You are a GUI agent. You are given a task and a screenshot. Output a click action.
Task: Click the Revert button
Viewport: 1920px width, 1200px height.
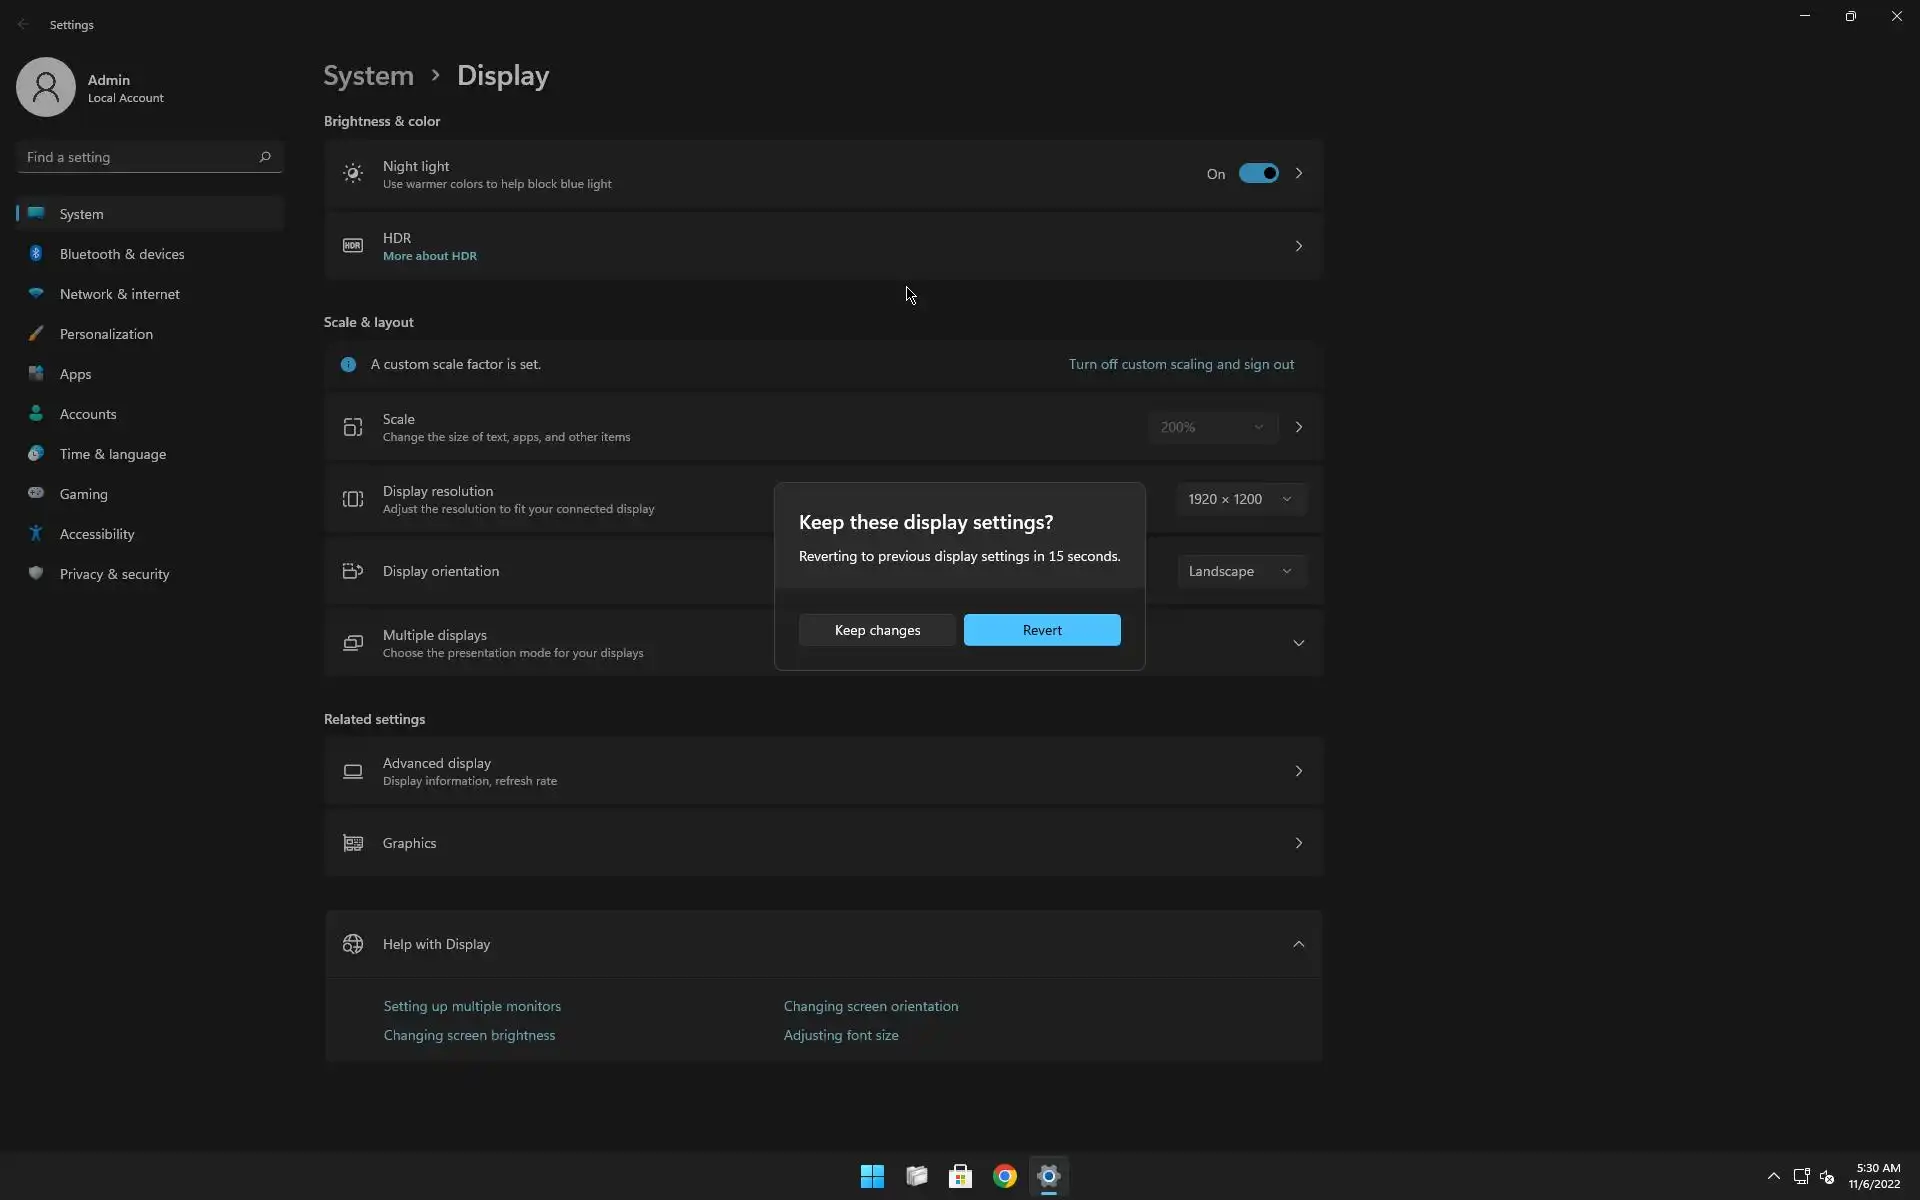tap(1041, 630)
